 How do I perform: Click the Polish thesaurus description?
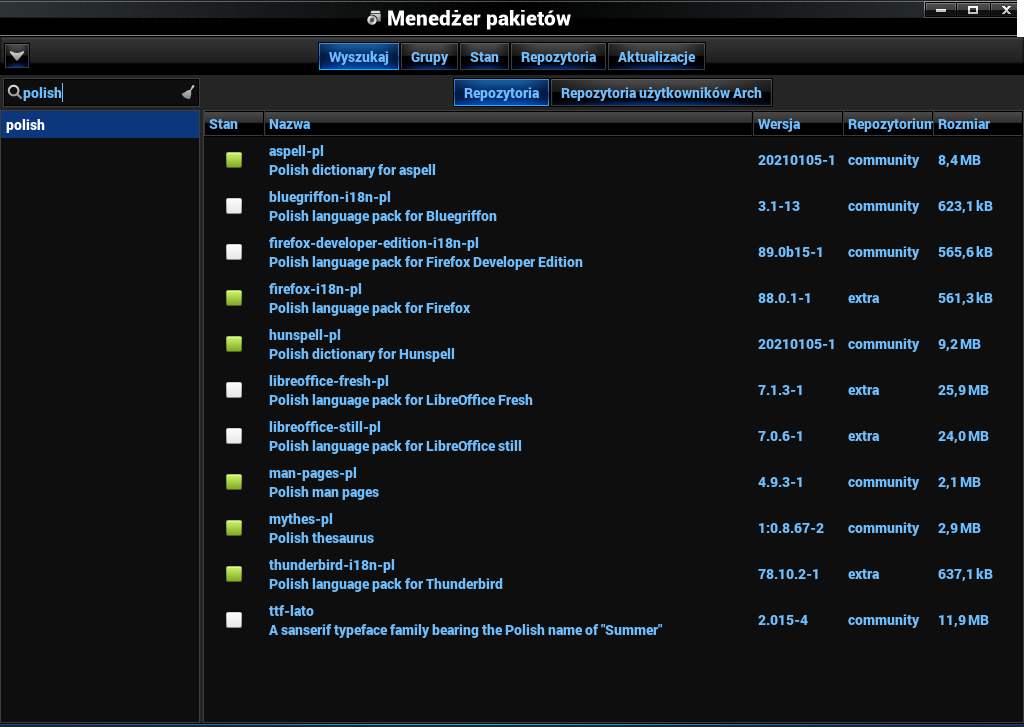pos(321,538)
